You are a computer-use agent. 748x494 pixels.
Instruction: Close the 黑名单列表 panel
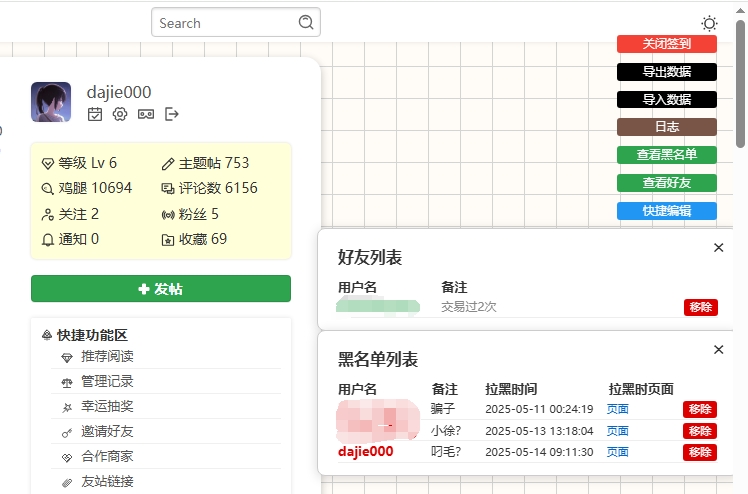click(x=718, y=349)
